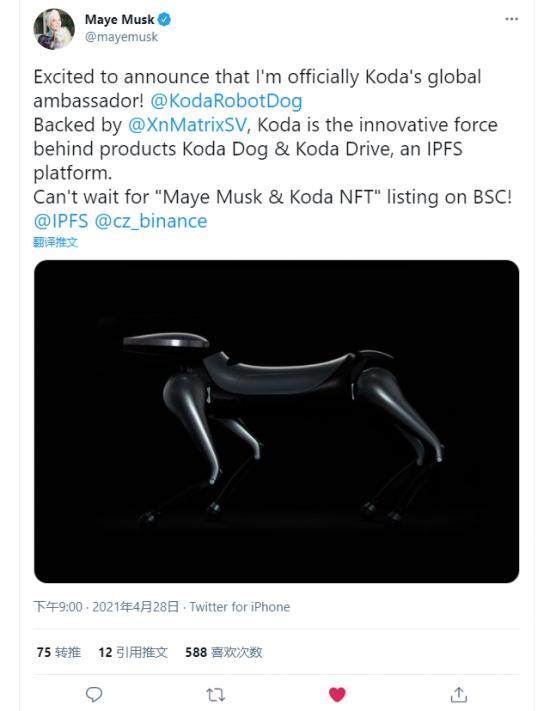
Task: Open the @mayemusk handle
Action: point(122,37)
